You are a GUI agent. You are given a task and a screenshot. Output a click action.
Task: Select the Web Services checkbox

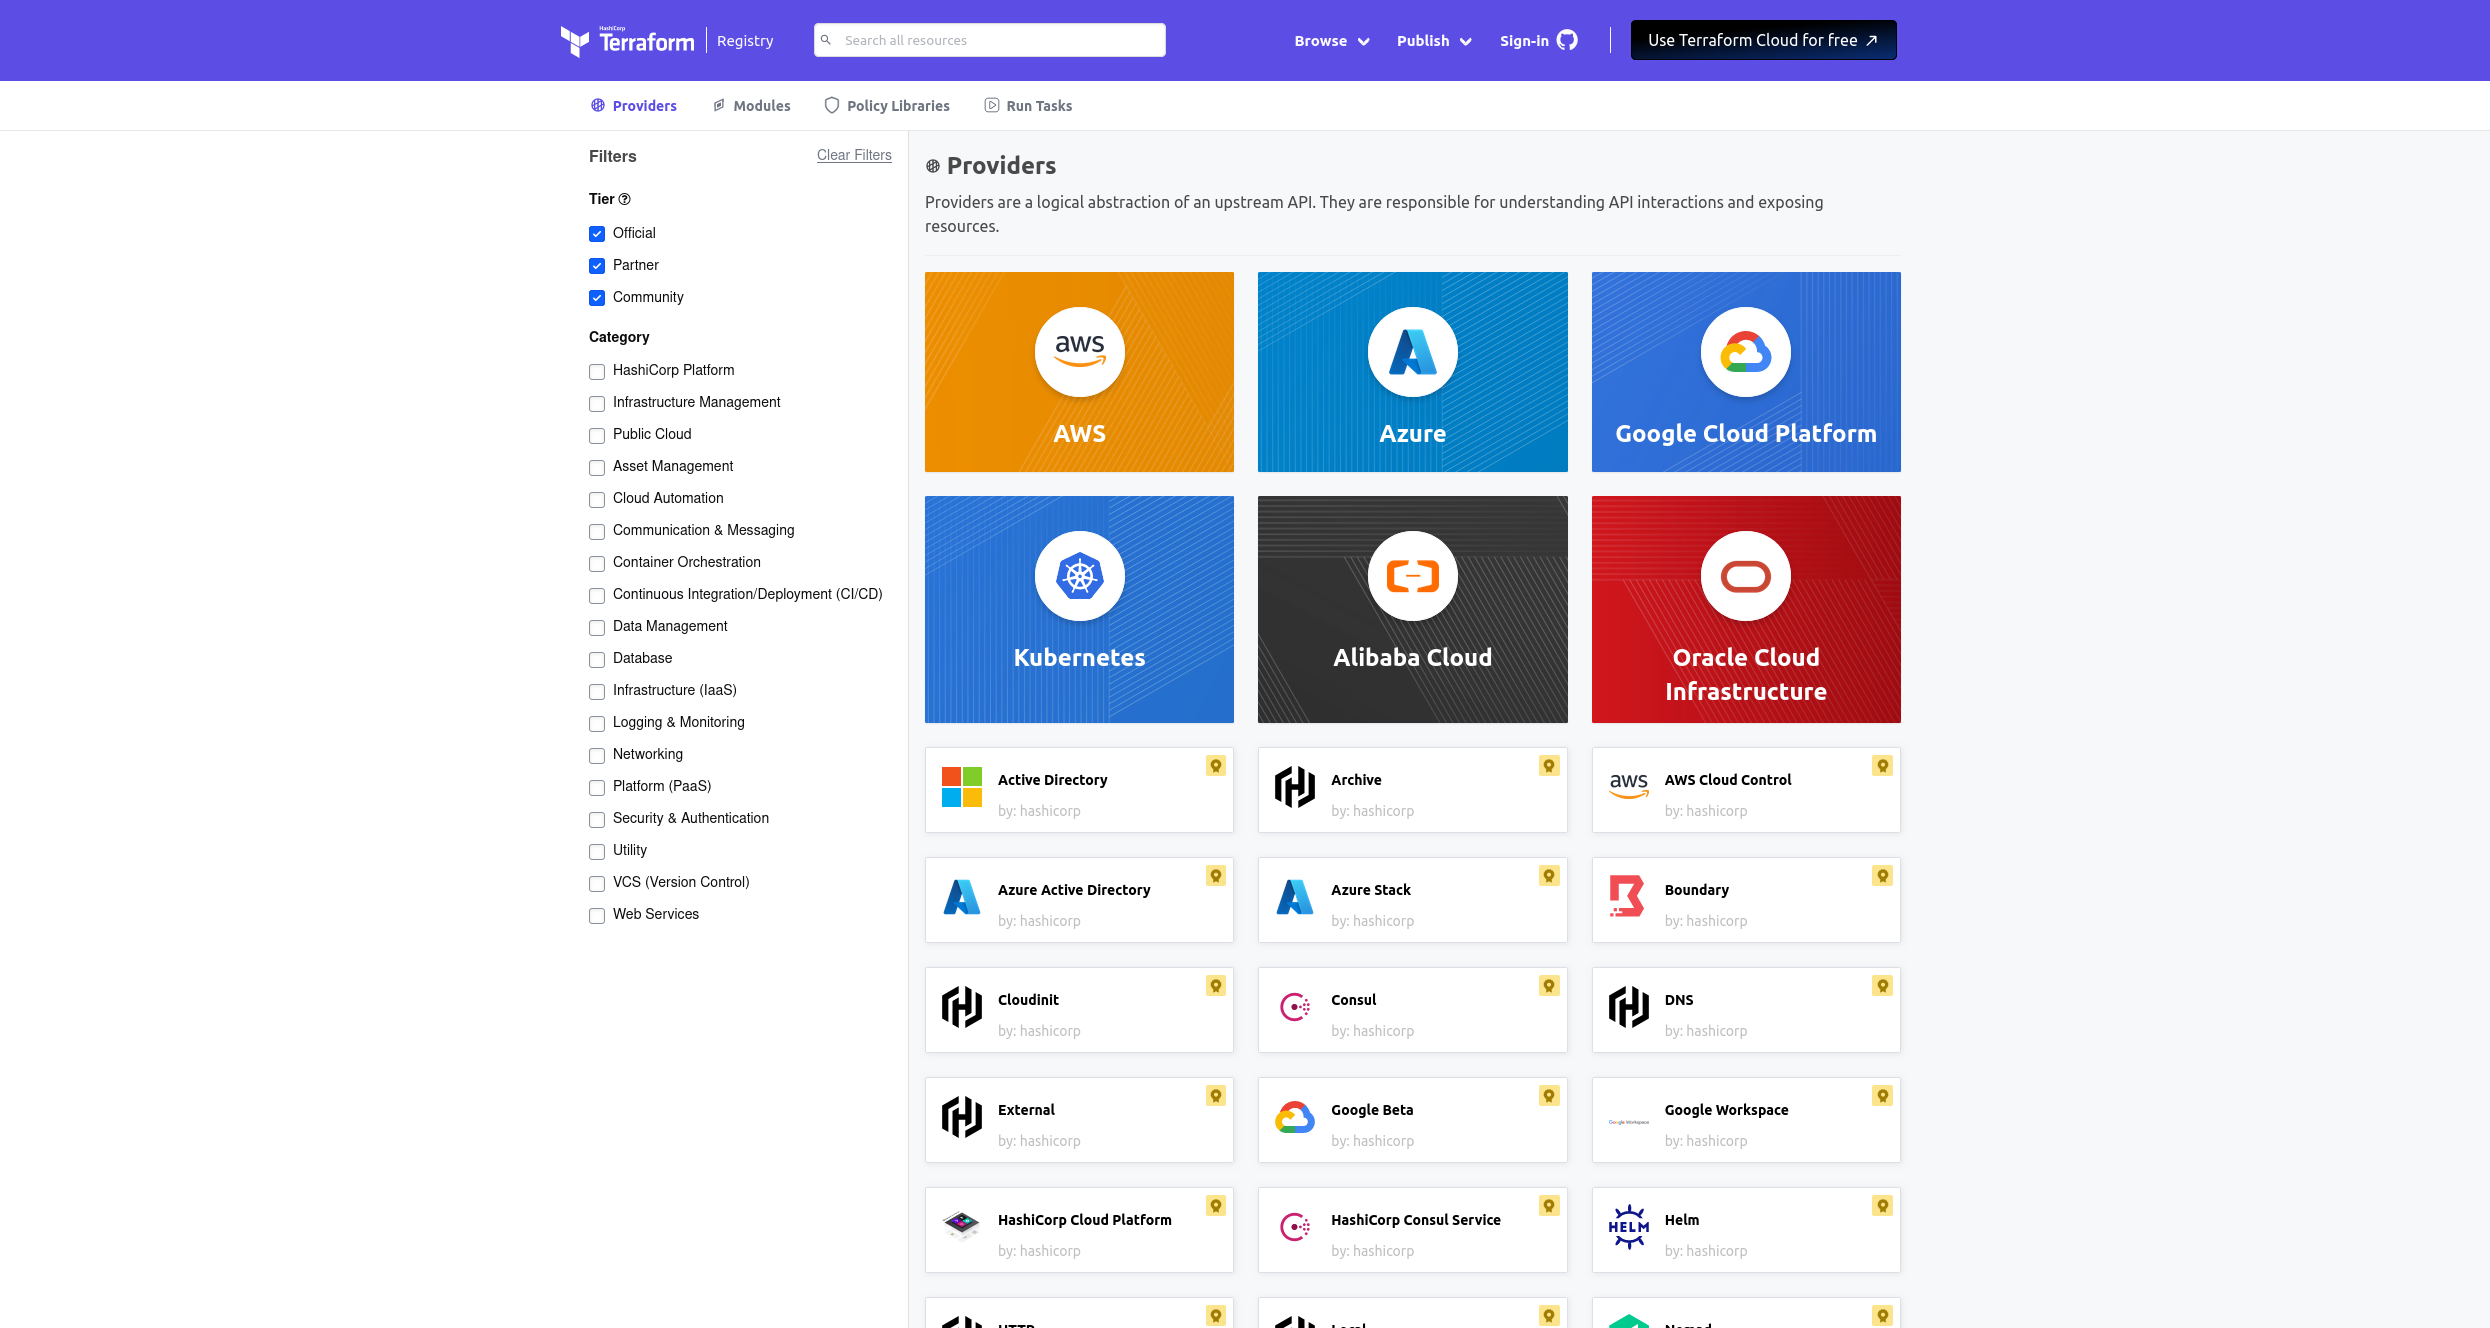[x=597, y=916]
